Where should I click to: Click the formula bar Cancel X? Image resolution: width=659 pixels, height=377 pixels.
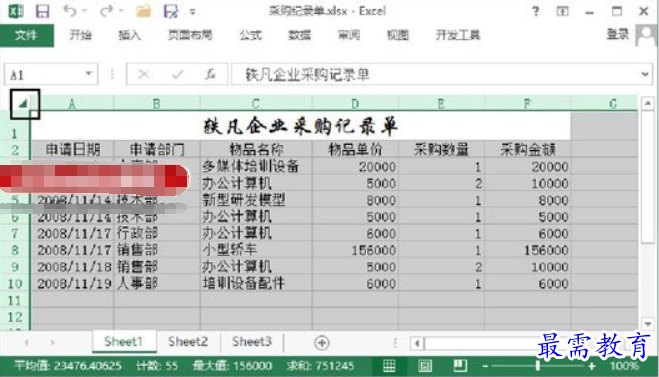tap(143, 74)
